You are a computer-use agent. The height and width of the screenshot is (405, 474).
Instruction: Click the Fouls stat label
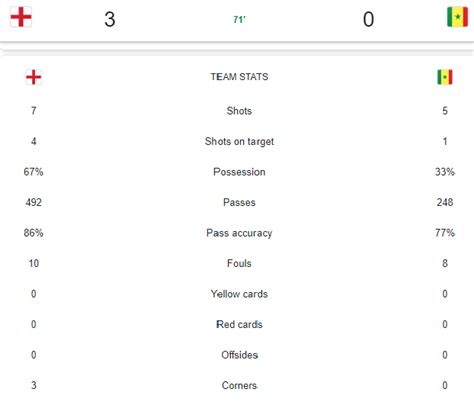point(239,263)
